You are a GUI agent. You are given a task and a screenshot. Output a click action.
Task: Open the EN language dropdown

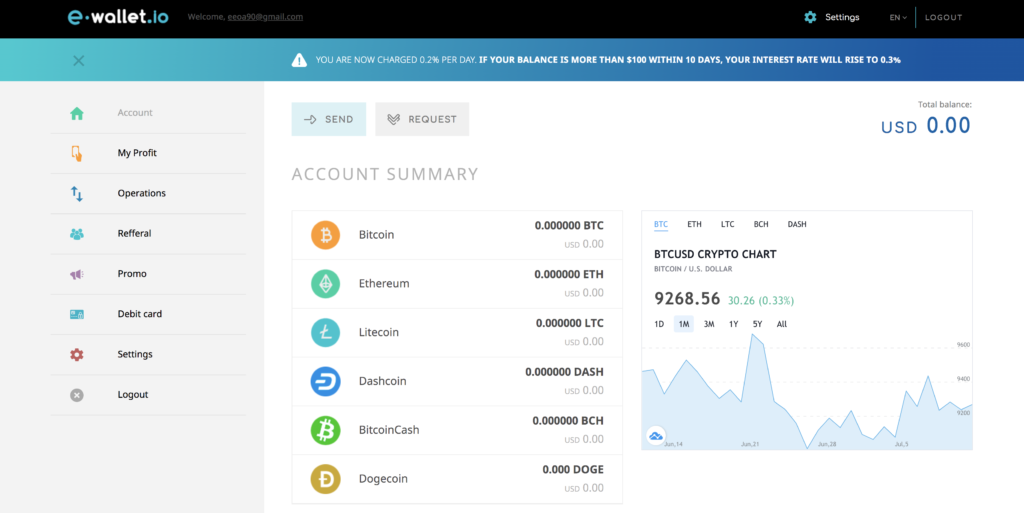898,18
